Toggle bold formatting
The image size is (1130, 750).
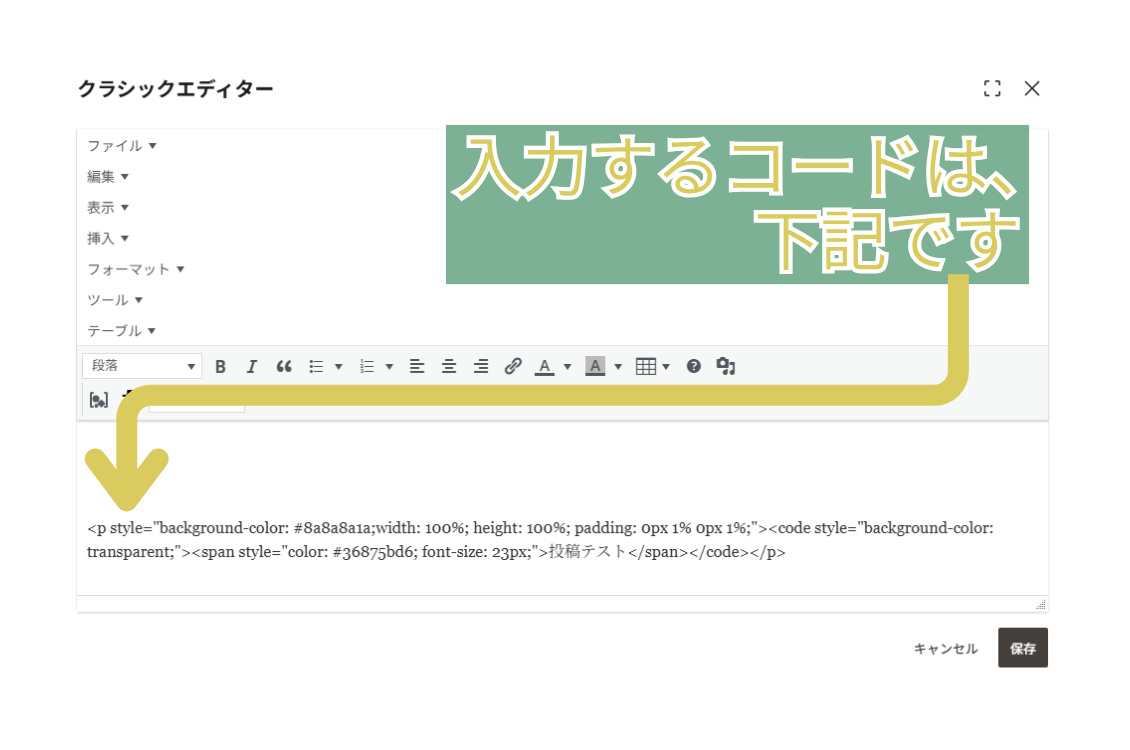pos(221,367)
